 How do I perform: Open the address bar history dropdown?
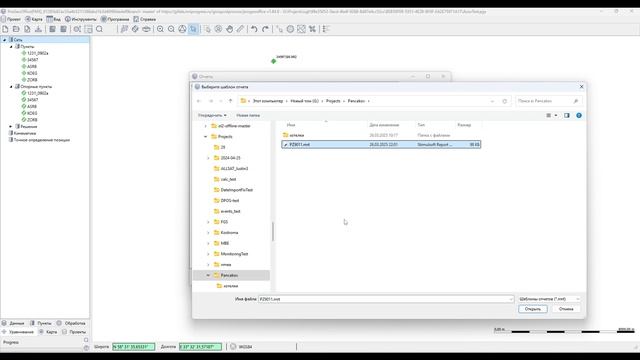coord(492,101)
